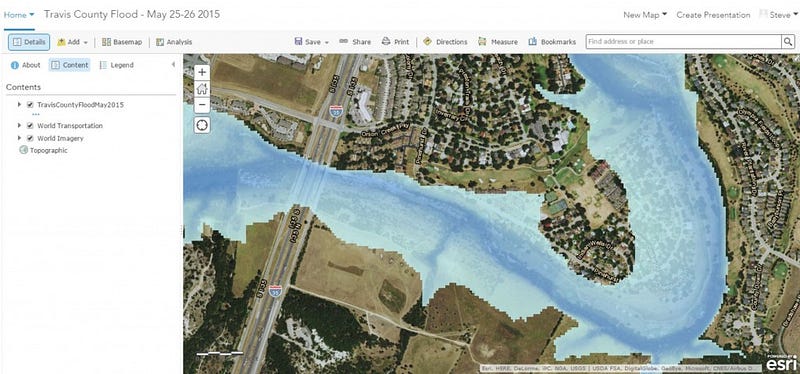Click the map title Travis County Flood
This screenshot has height=374, width=800.
coord(132,14)
